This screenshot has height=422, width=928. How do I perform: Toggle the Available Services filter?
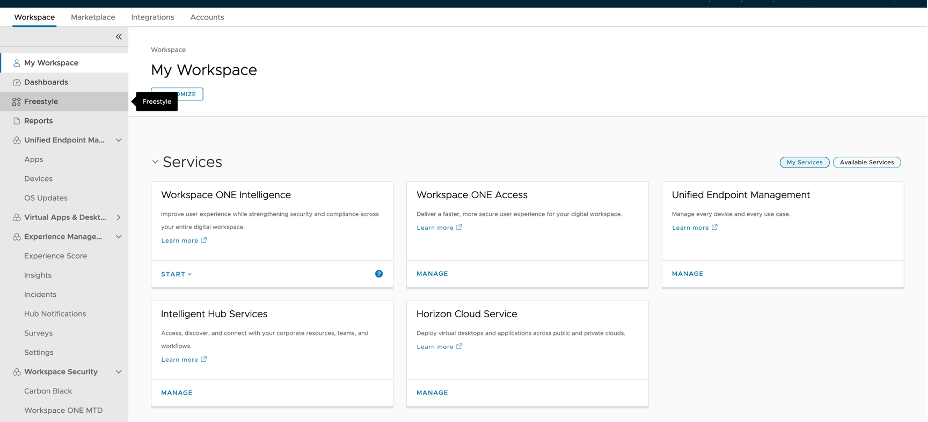pos(868,162)
